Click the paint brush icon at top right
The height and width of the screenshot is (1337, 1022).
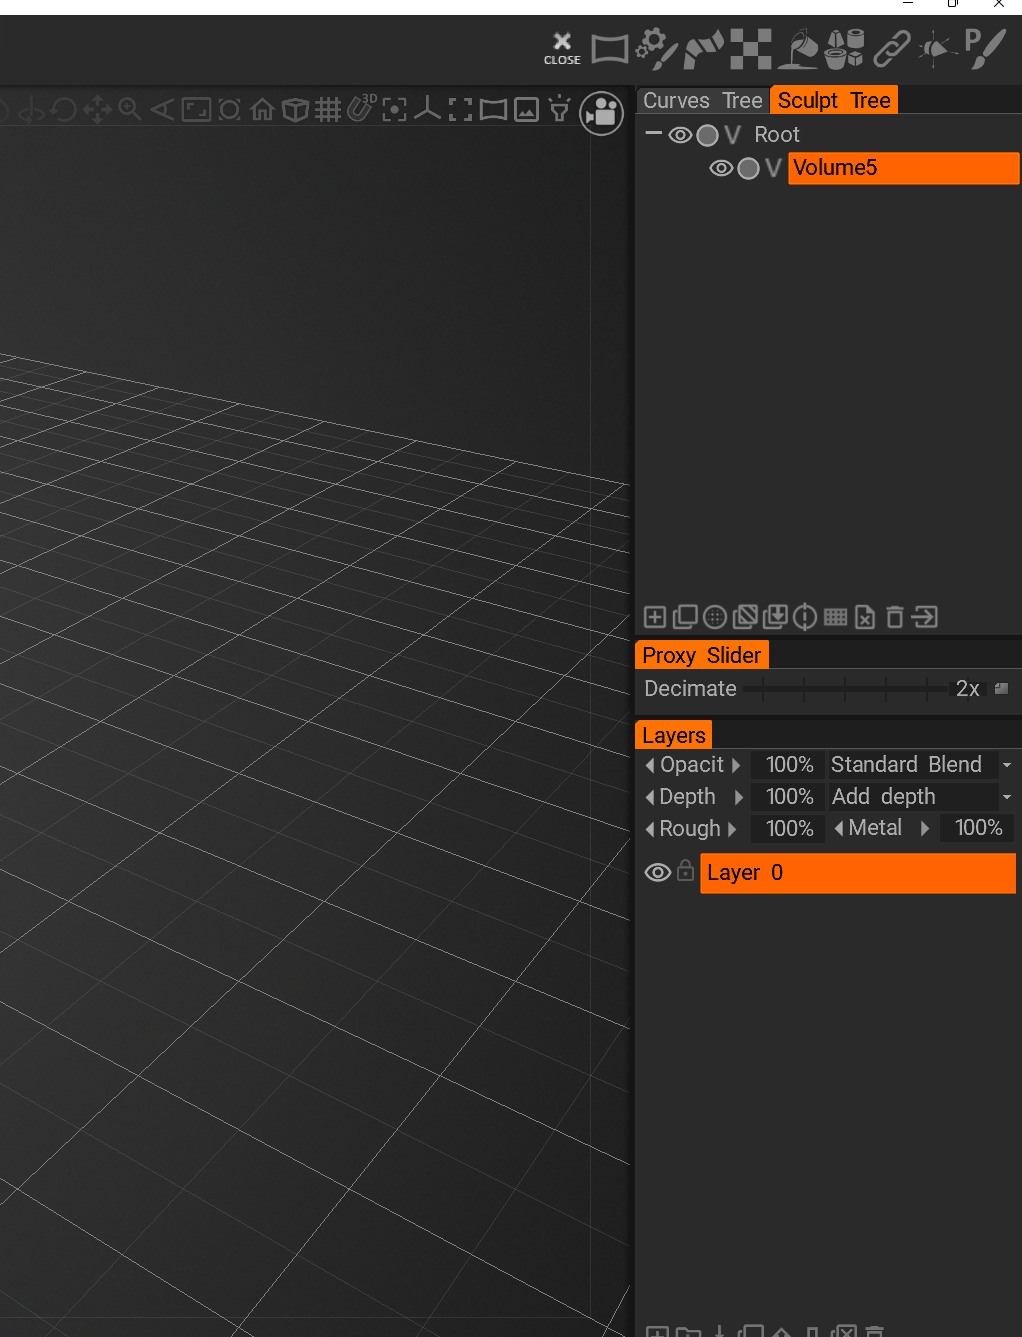pyautogui.click(x=985, y=48)
